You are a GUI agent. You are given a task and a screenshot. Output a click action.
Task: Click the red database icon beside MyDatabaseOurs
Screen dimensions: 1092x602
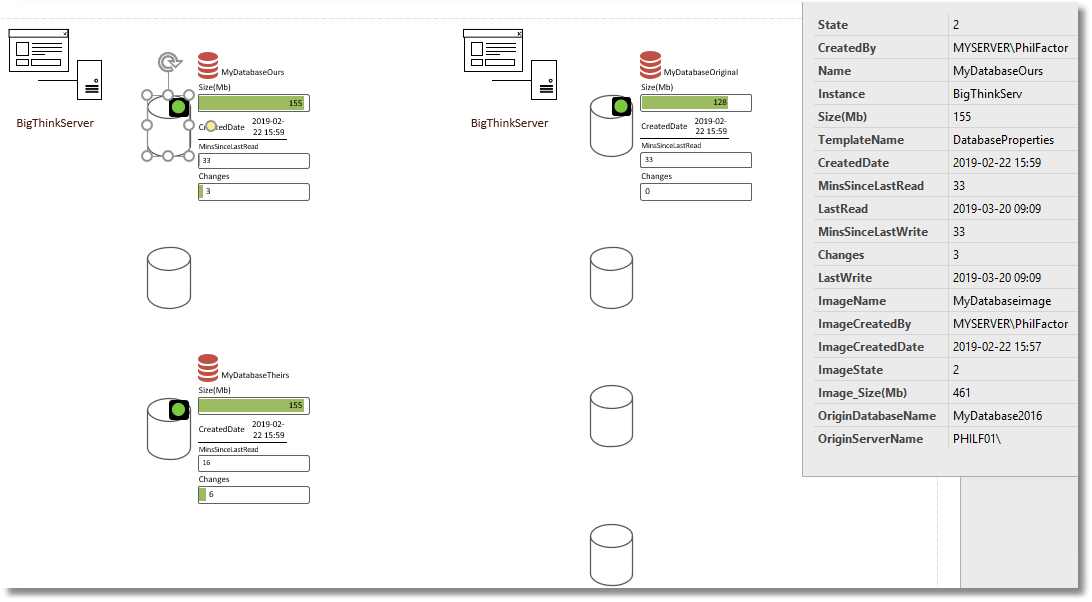pos(208,65)
